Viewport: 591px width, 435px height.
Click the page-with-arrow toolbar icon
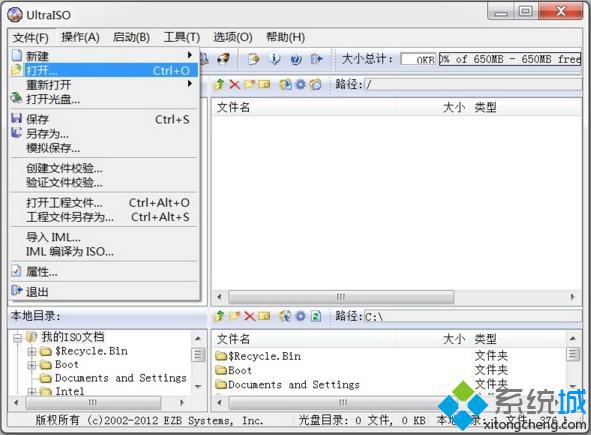(x=254, y=59)
